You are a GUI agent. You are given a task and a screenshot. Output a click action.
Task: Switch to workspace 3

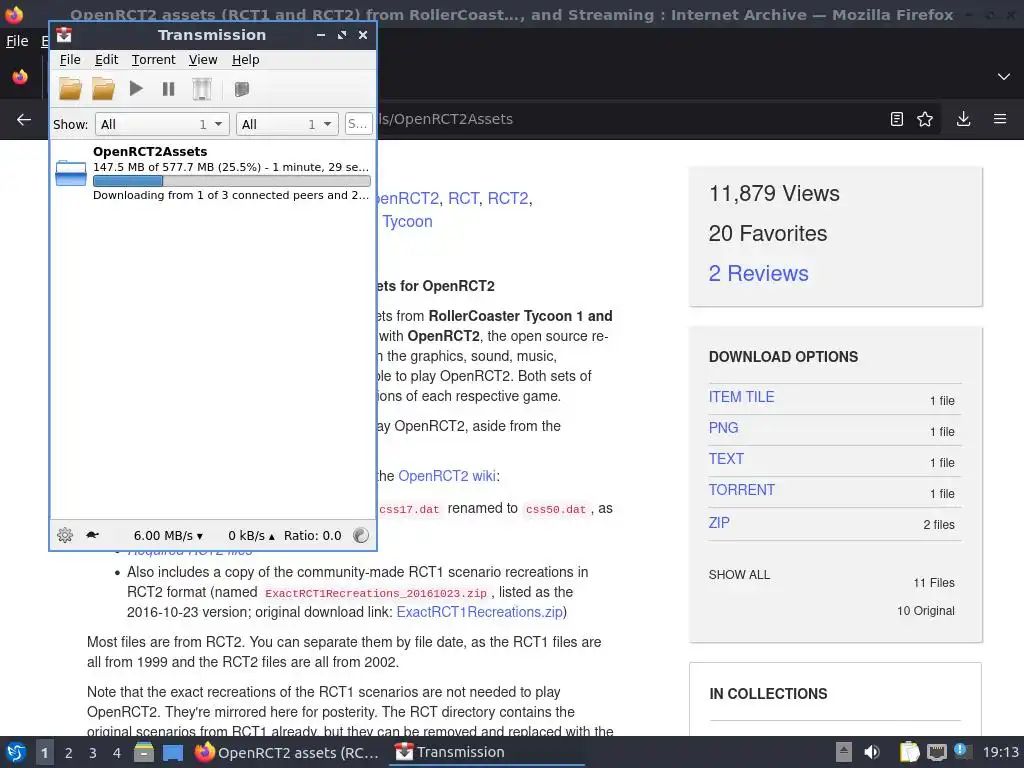click(x=93, y=752)
